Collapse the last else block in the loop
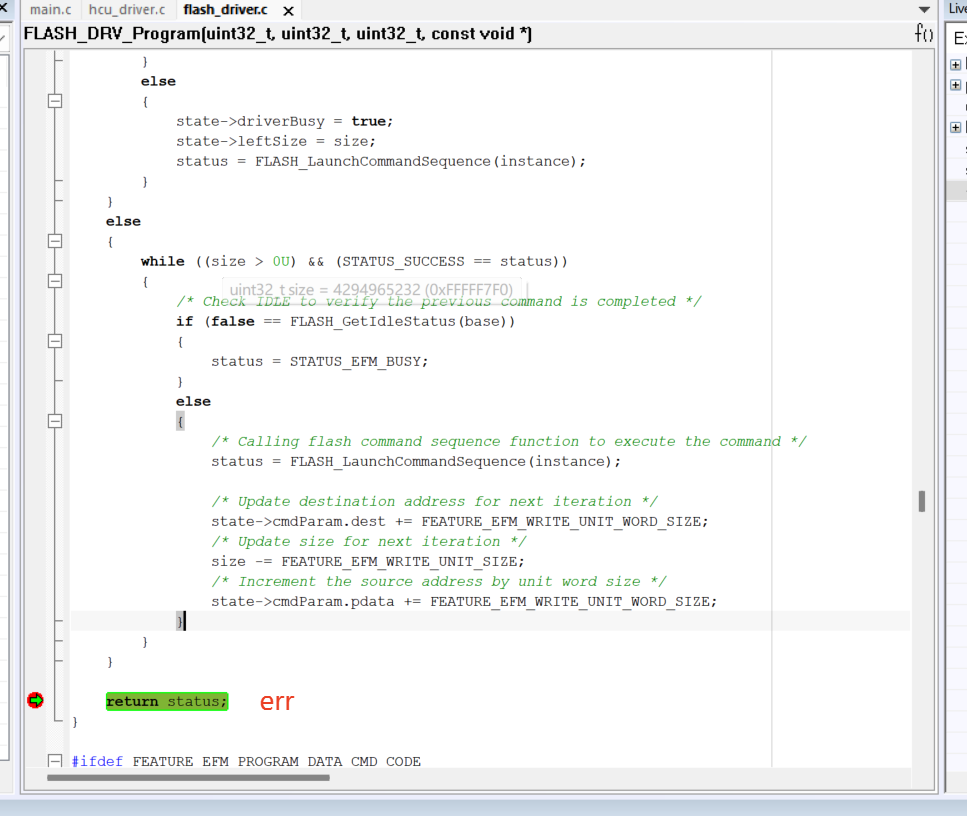 pyautogui.click(x=55, y=421)
